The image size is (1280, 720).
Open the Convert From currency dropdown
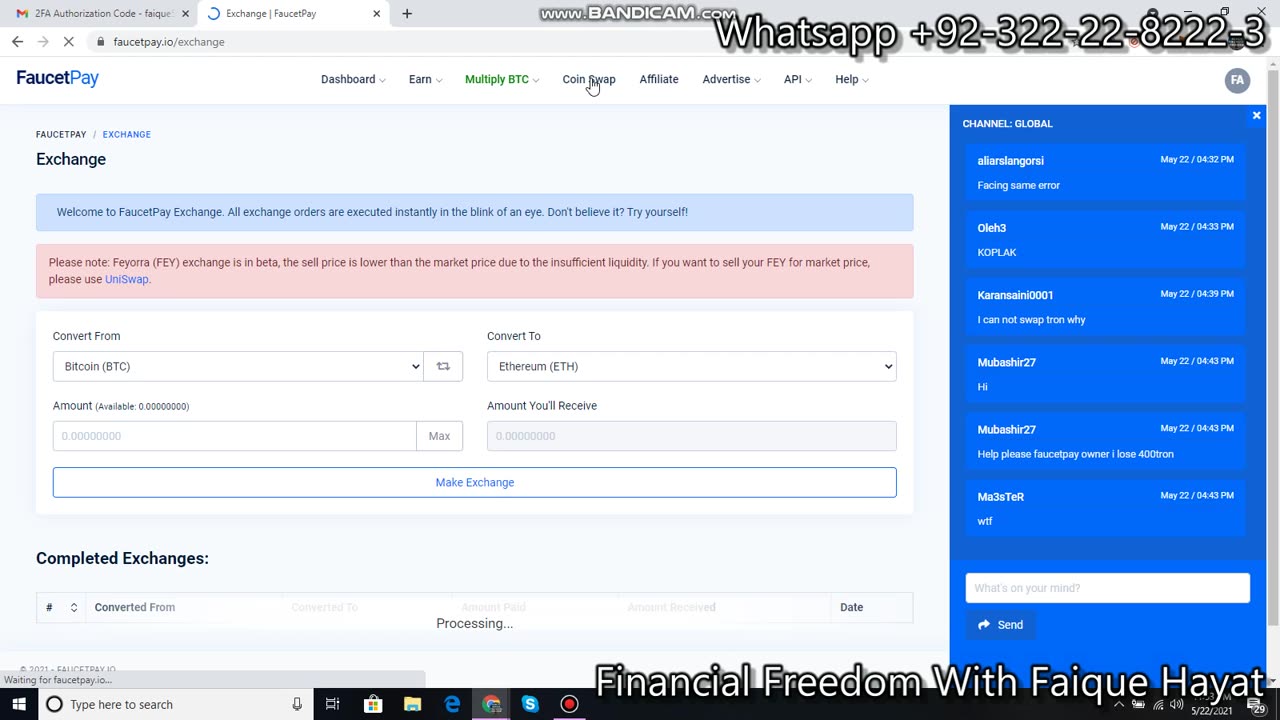[238, 366]
